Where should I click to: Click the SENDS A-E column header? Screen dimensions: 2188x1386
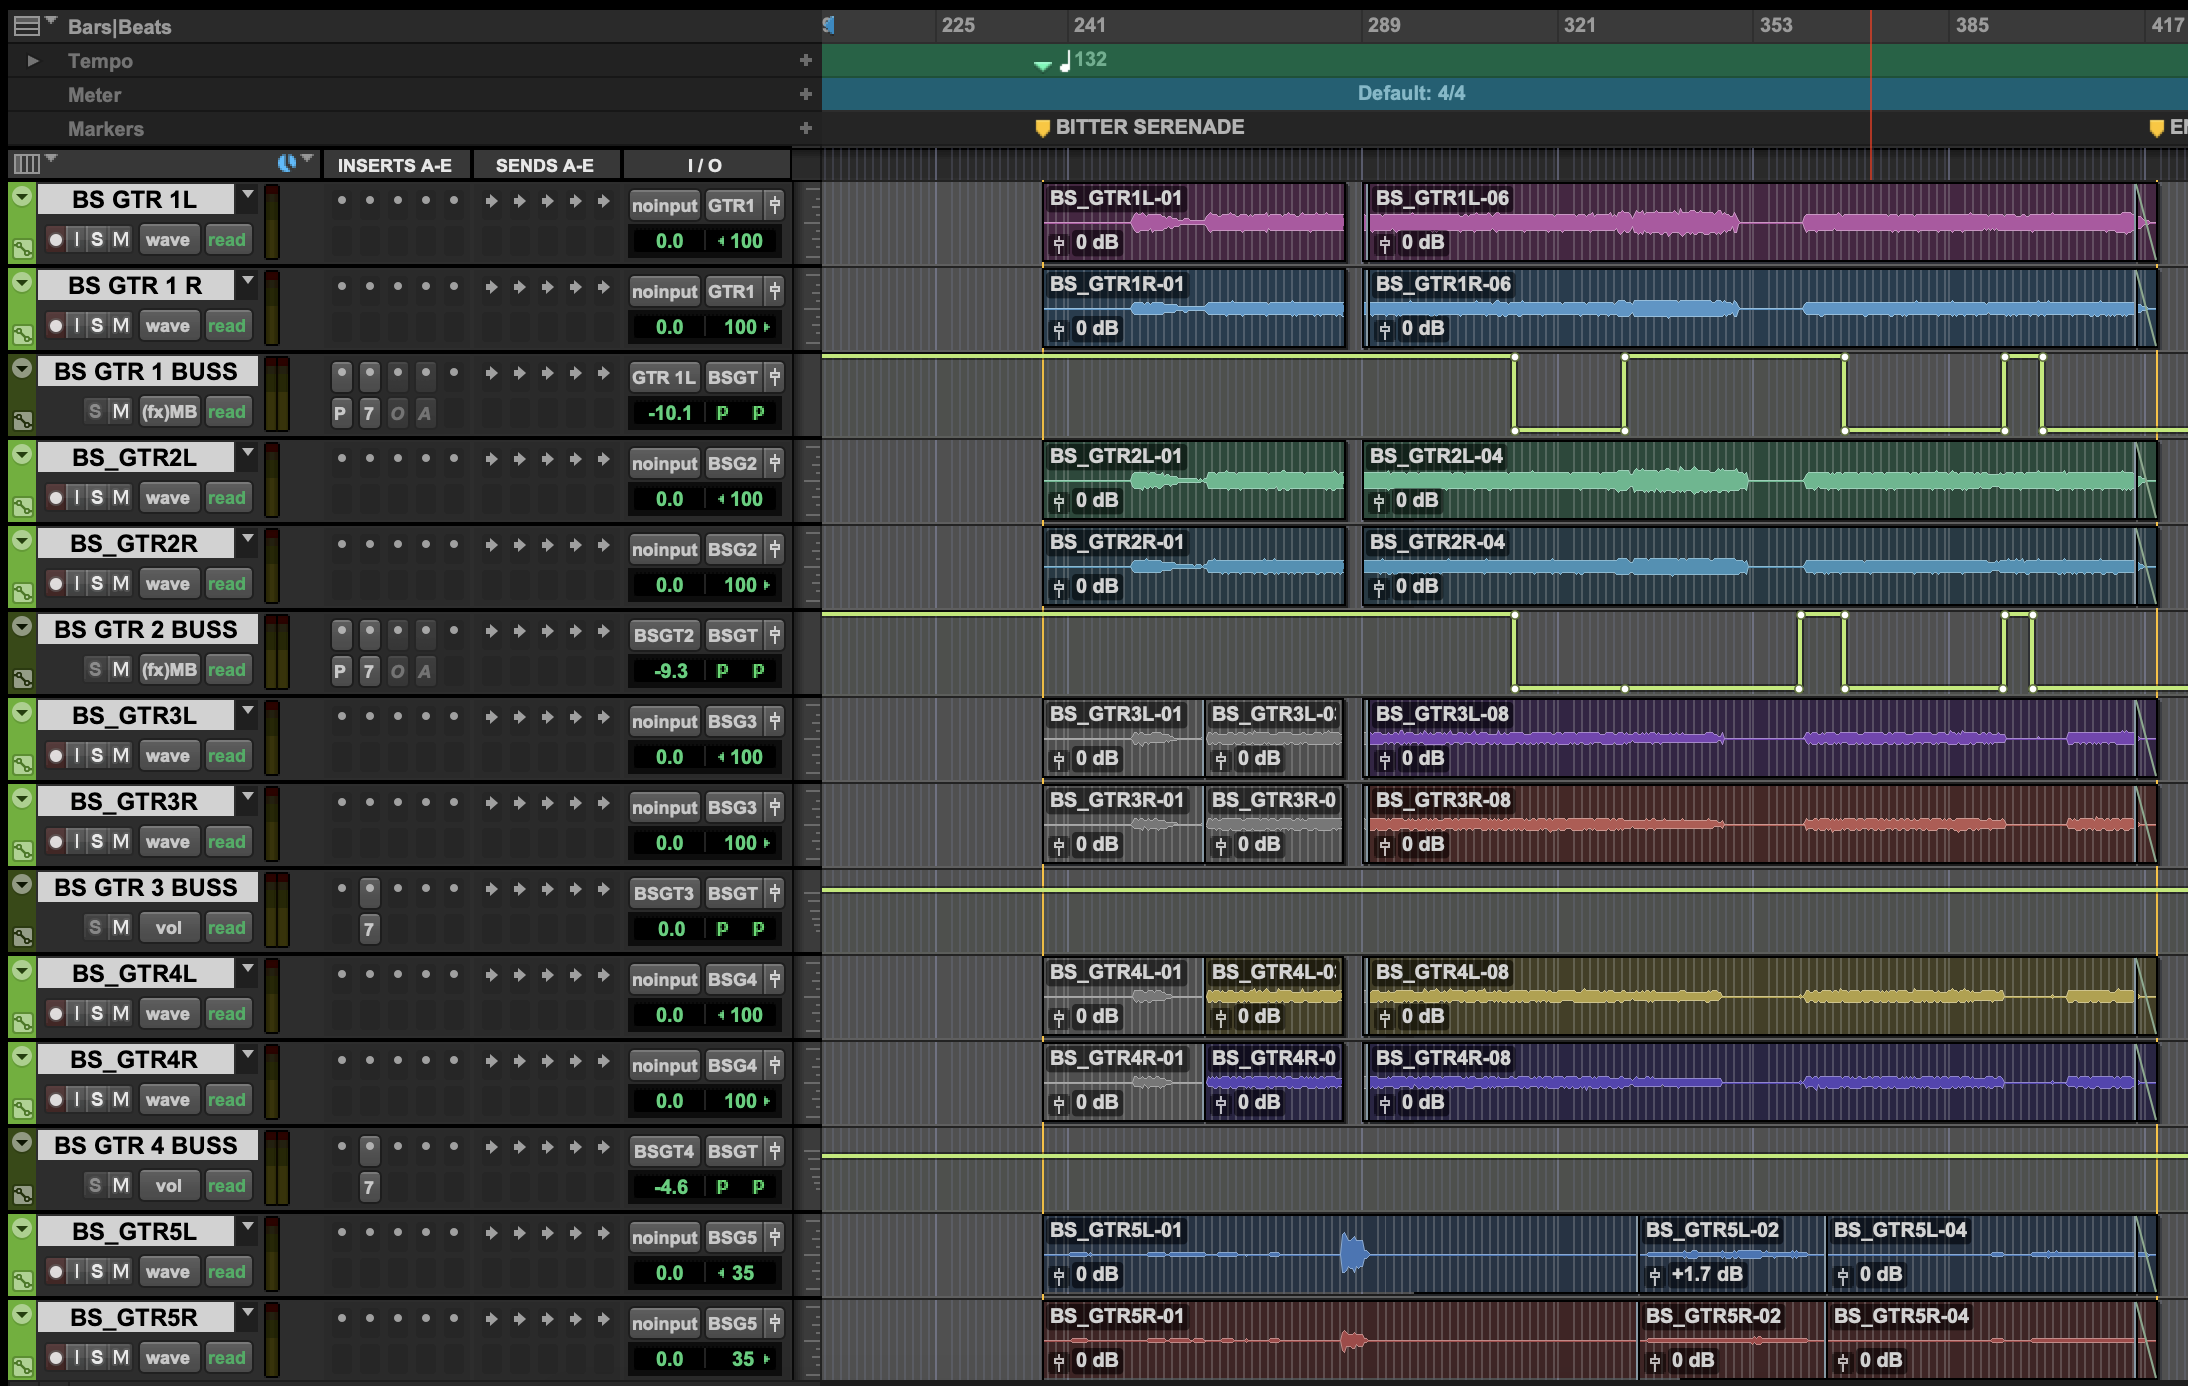[545, 165]
